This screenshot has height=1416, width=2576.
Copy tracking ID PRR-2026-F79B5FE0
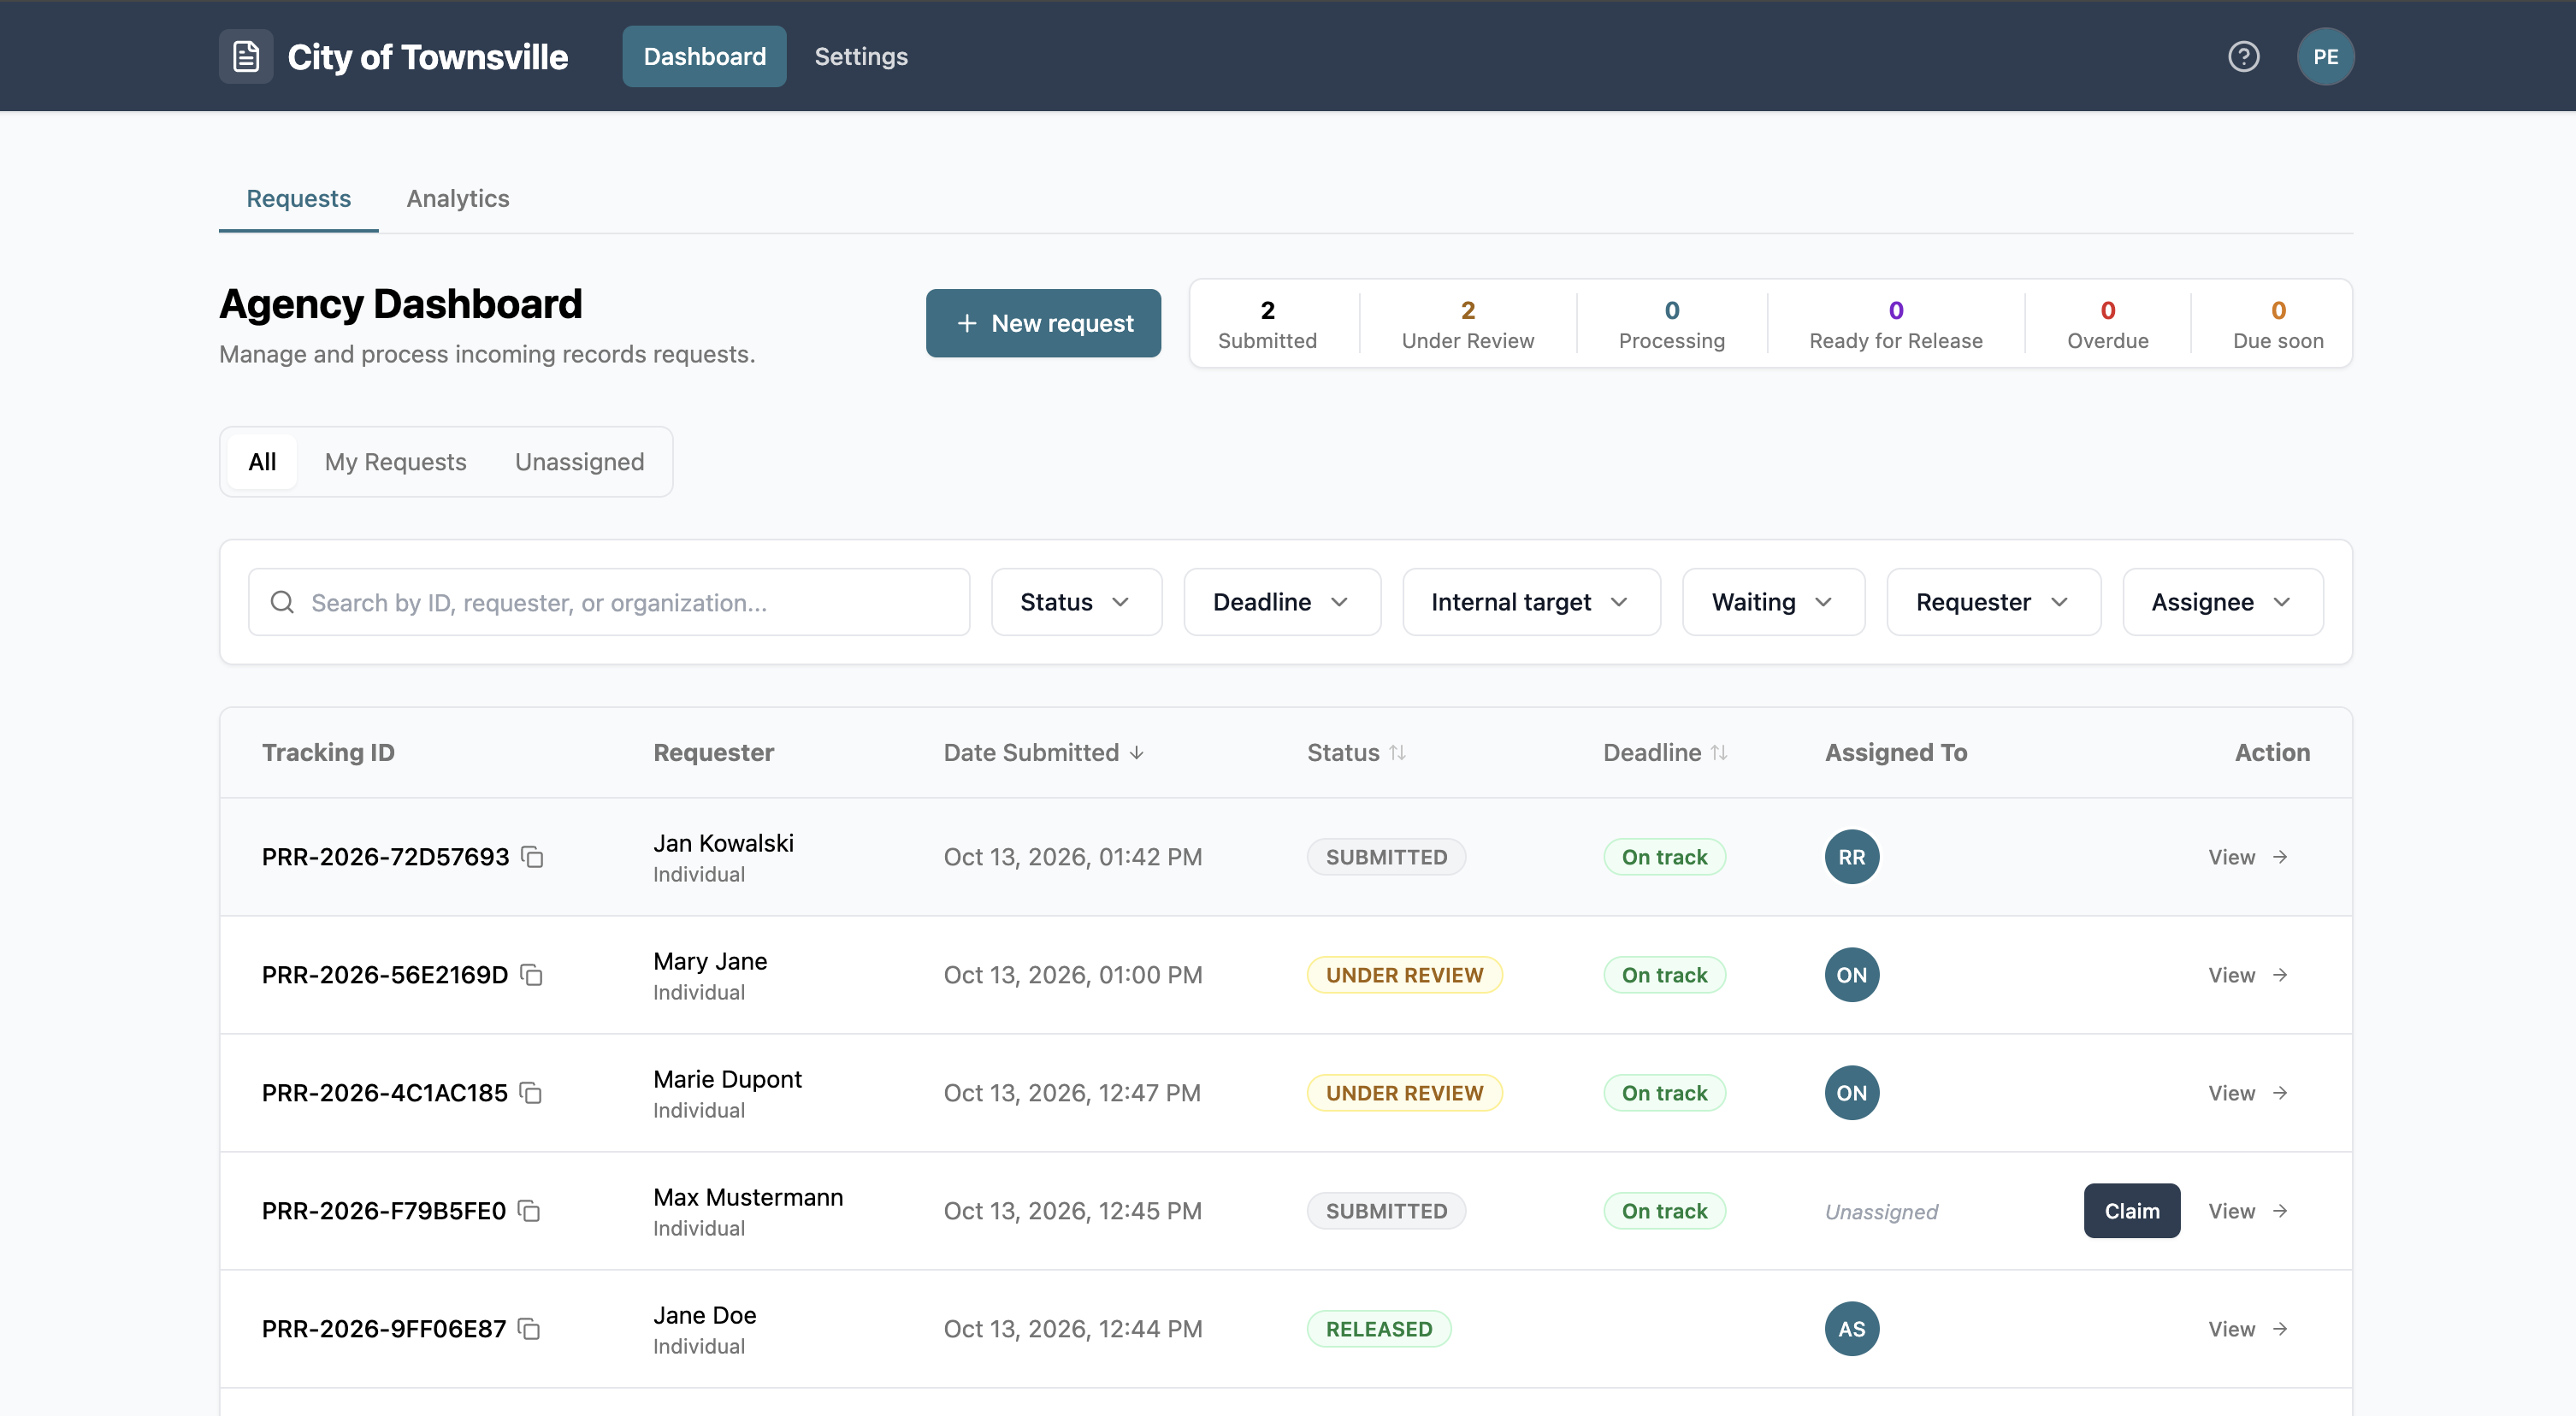click(529, 1211)
